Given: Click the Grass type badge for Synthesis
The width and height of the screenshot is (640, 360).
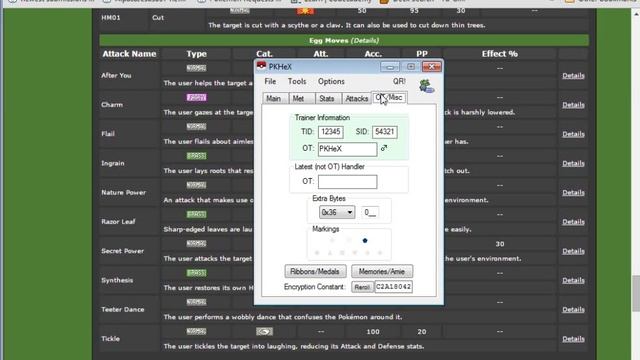Looking at the screenshot, I should (196, 273).
